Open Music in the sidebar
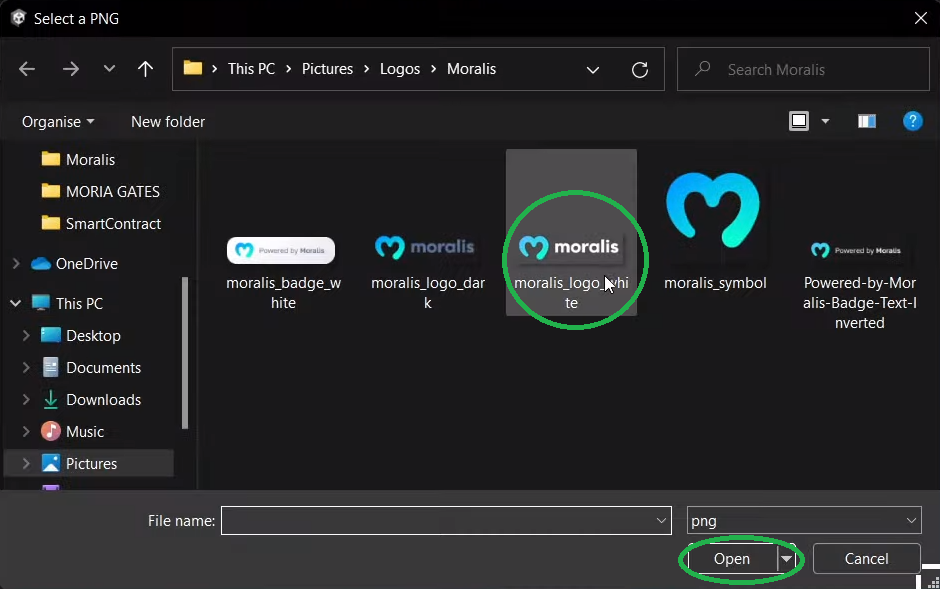The image size is (940, 589). coord(72,431)
